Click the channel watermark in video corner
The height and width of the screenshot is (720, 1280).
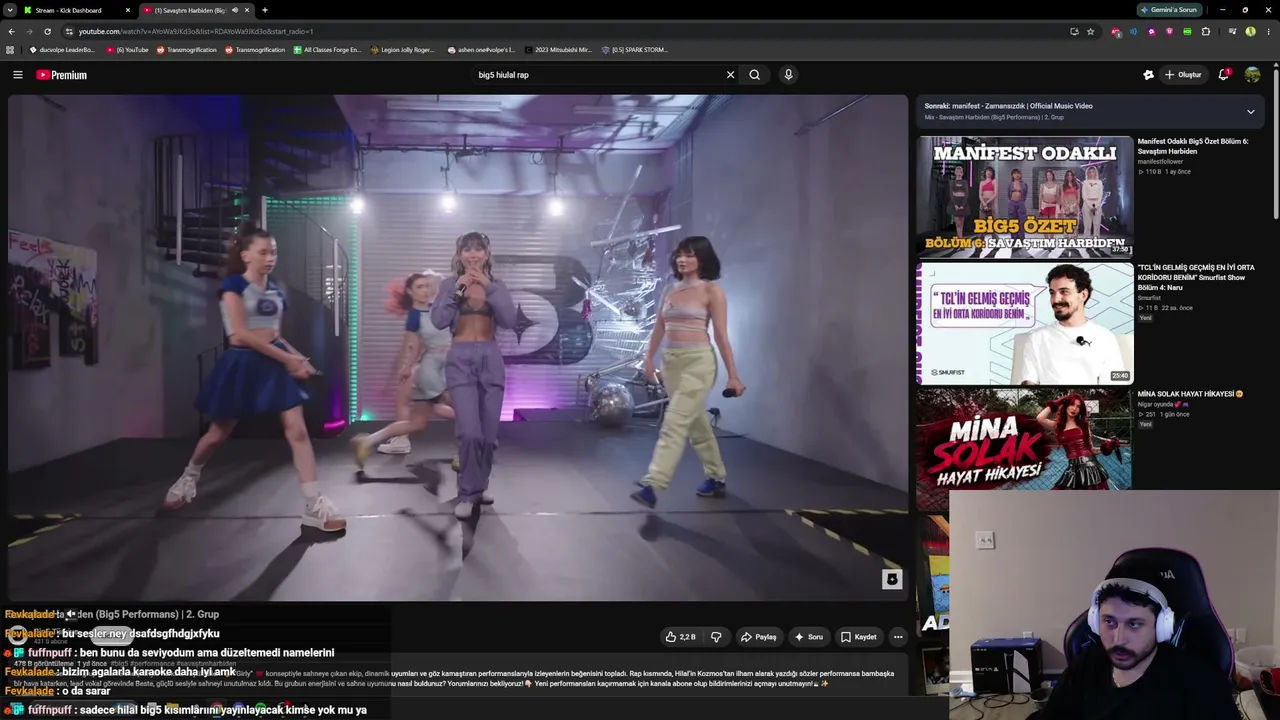click(x=892, y=579)
